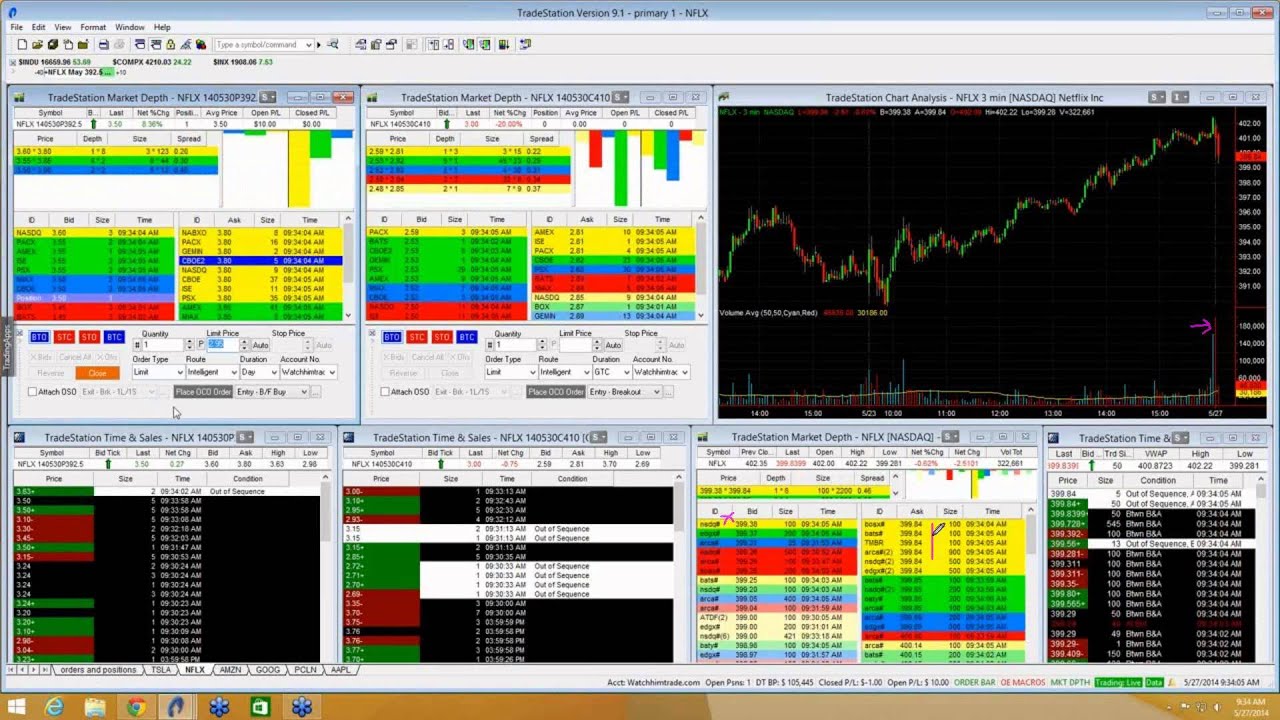Switch to the AAPL workspace tab
Screen dimensions: 1280x720
(x=341, y=670)
